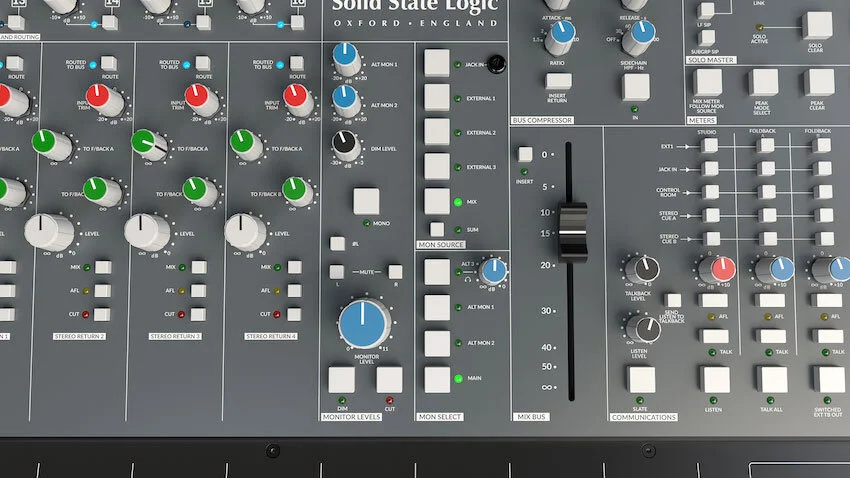Click the black Talkback Level knob
Image resolution: width=850 pixels, height=478 pixels.
click(x=643, y=269)
